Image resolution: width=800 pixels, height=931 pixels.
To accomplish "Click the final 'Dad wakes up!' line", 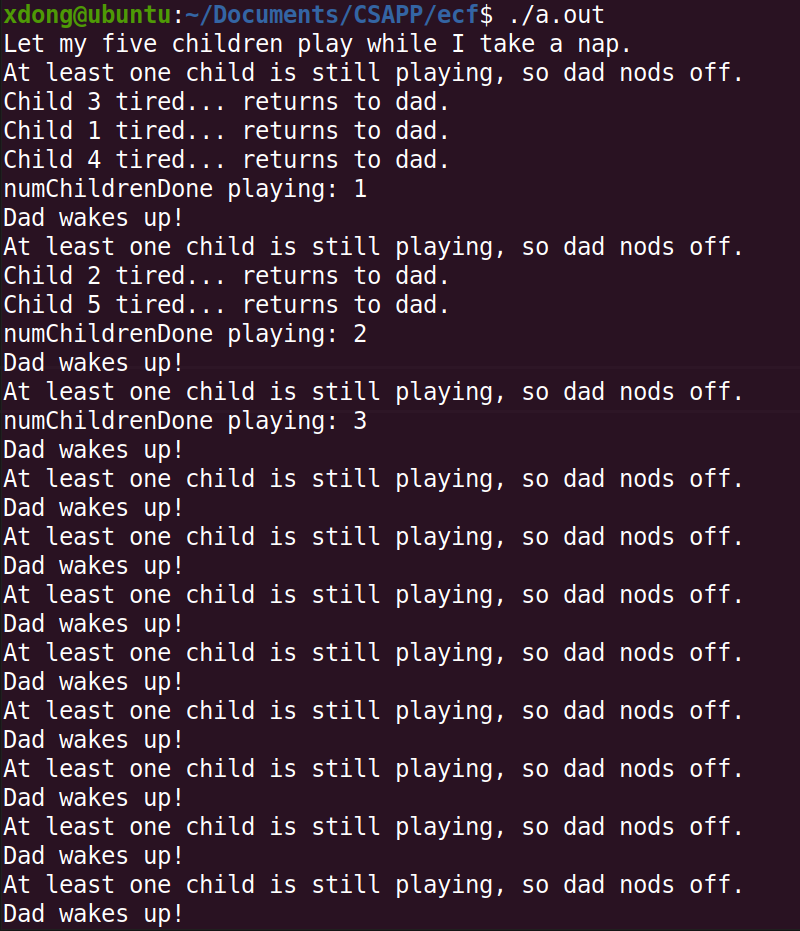I will point(93,914).
